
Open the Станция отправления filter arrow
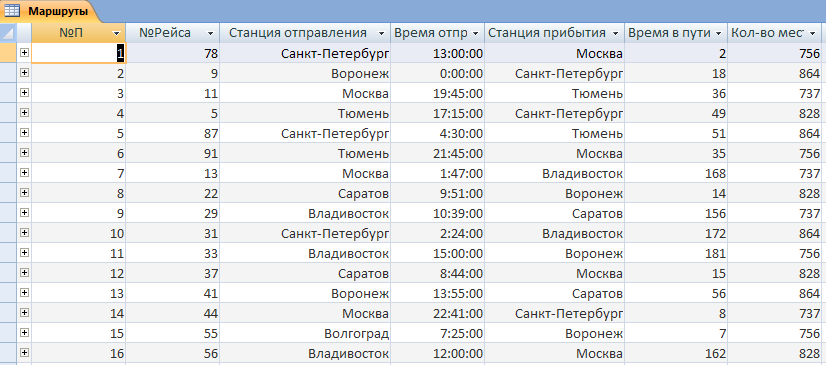point(381,33)
